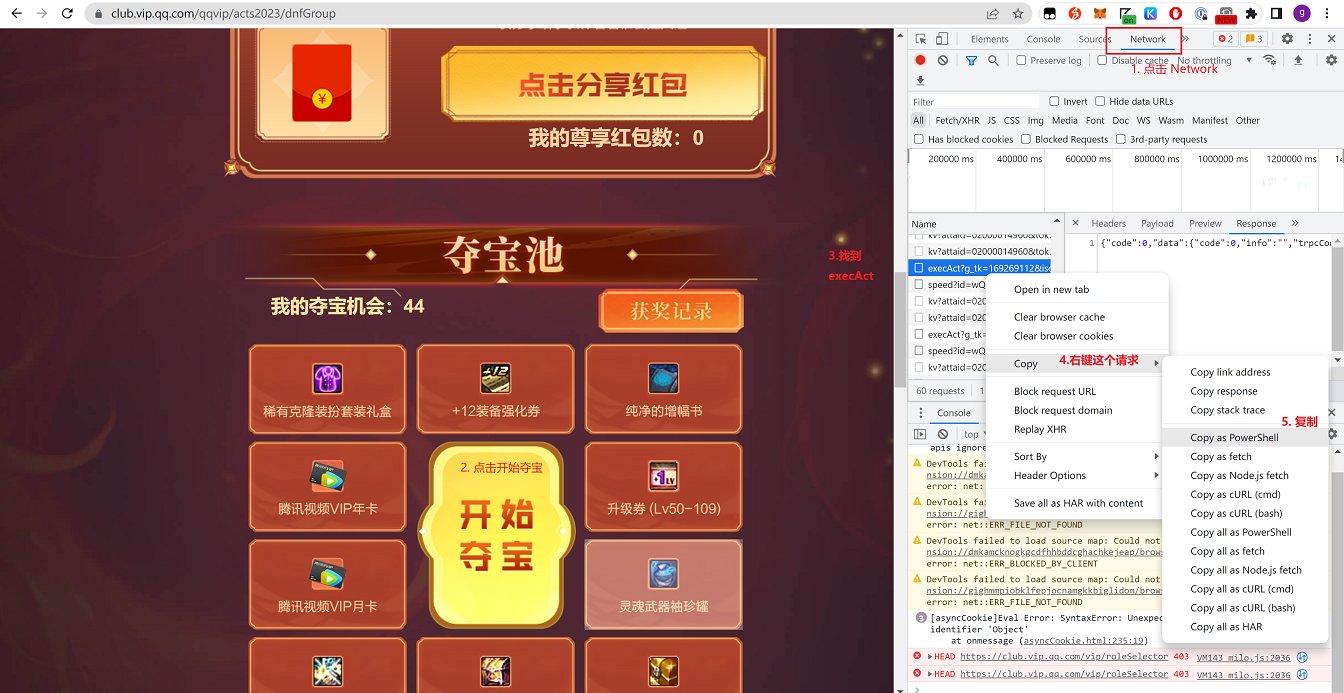Click the red errors count badge
The height and width of the screenshot is (693, 1344).
click(1225, 39)
